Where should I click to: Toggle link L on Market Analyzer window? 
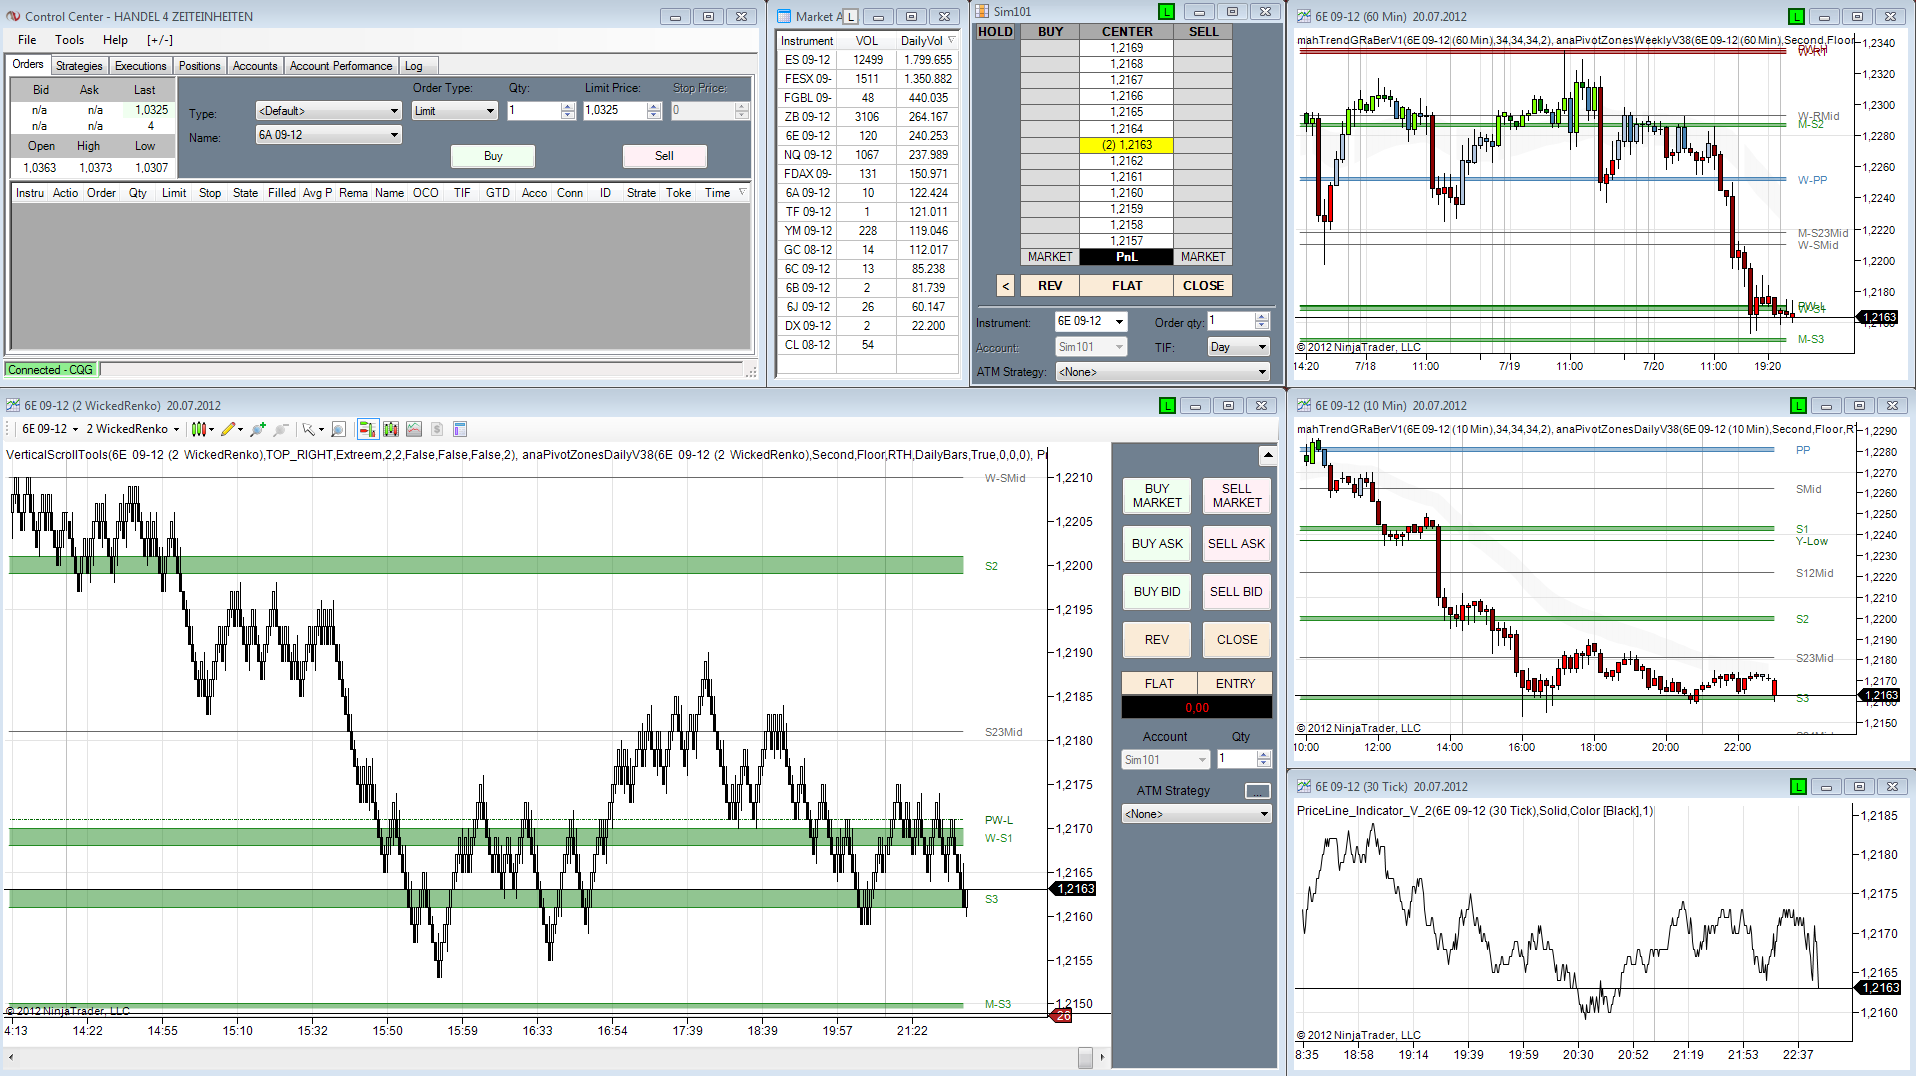click(851, 16)
